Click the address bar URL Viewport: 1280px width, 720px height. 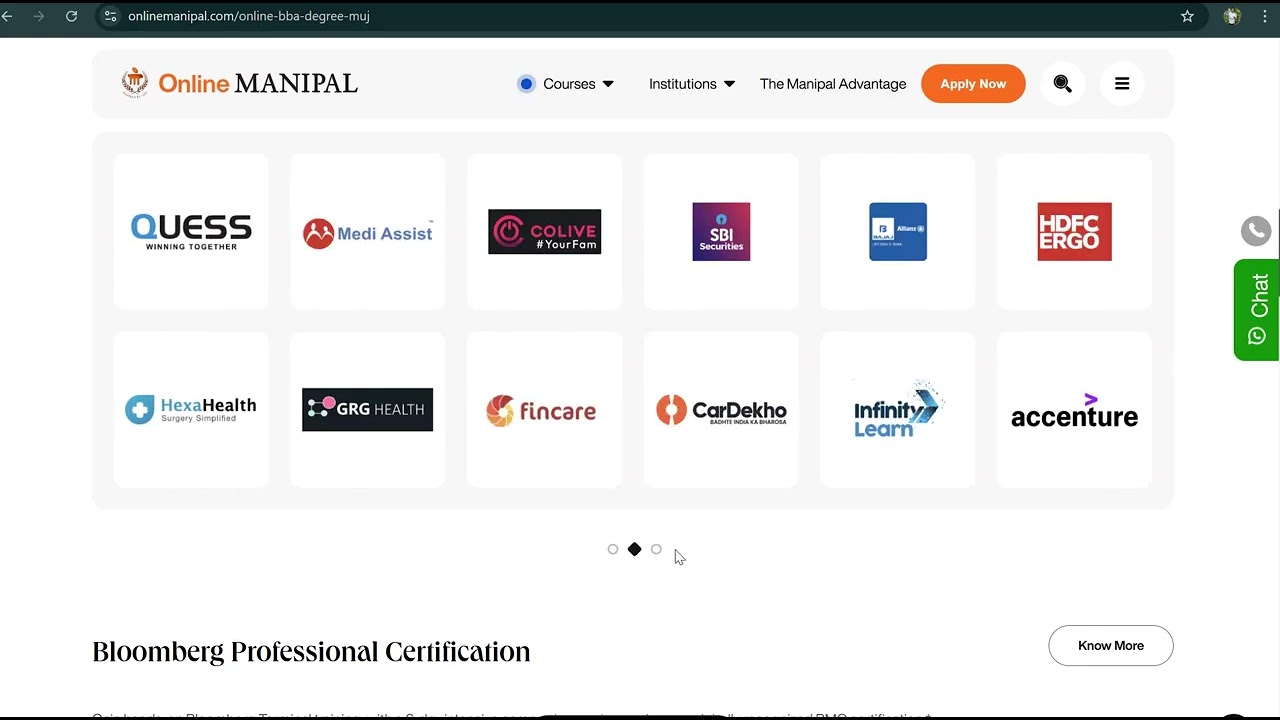pyautogui.click(x=249, y=16)
